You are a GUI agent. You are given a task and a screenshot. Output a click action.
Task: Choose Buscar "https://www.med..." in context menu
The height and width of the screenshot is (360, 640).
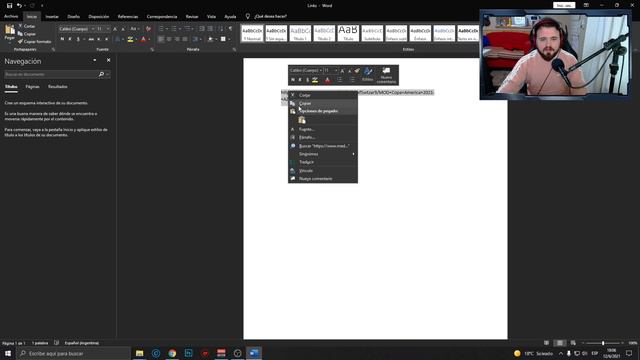(x=323, y=146)
